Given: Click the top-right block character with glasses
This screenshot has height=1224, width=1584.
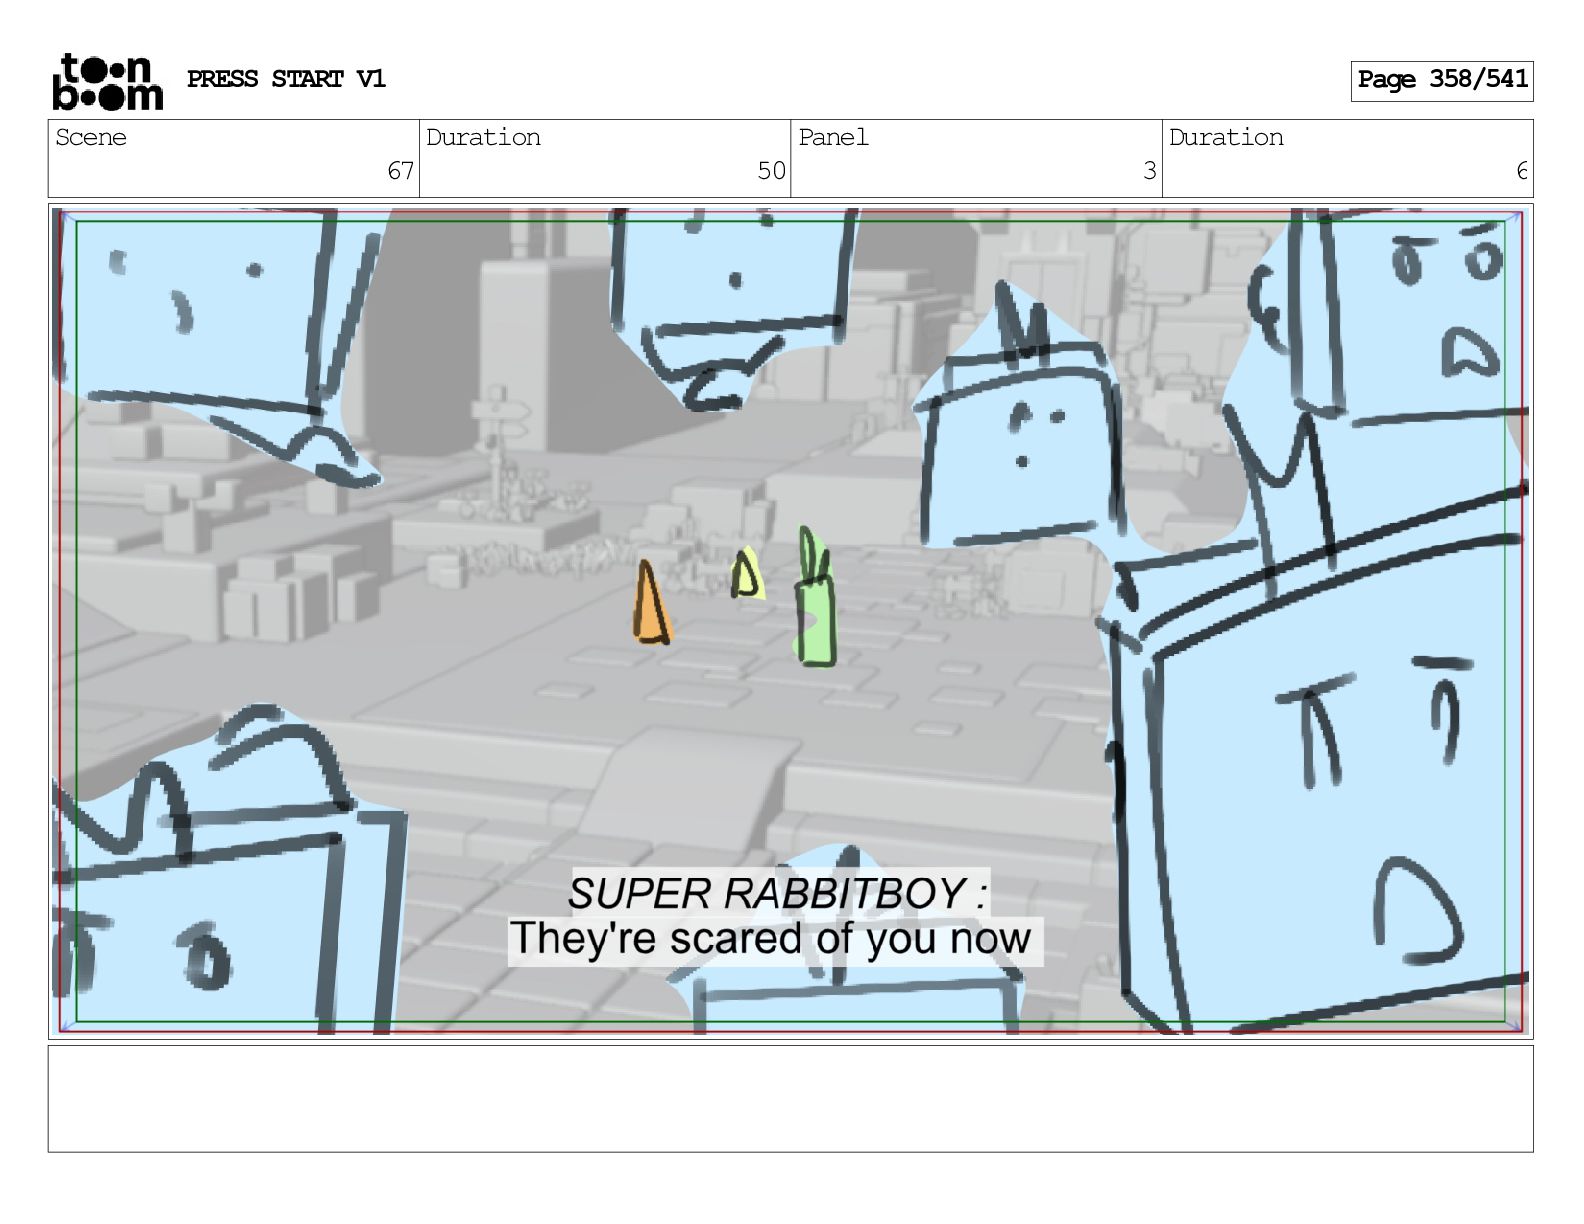Looking at the screenshot, I should pos(1400,320).
